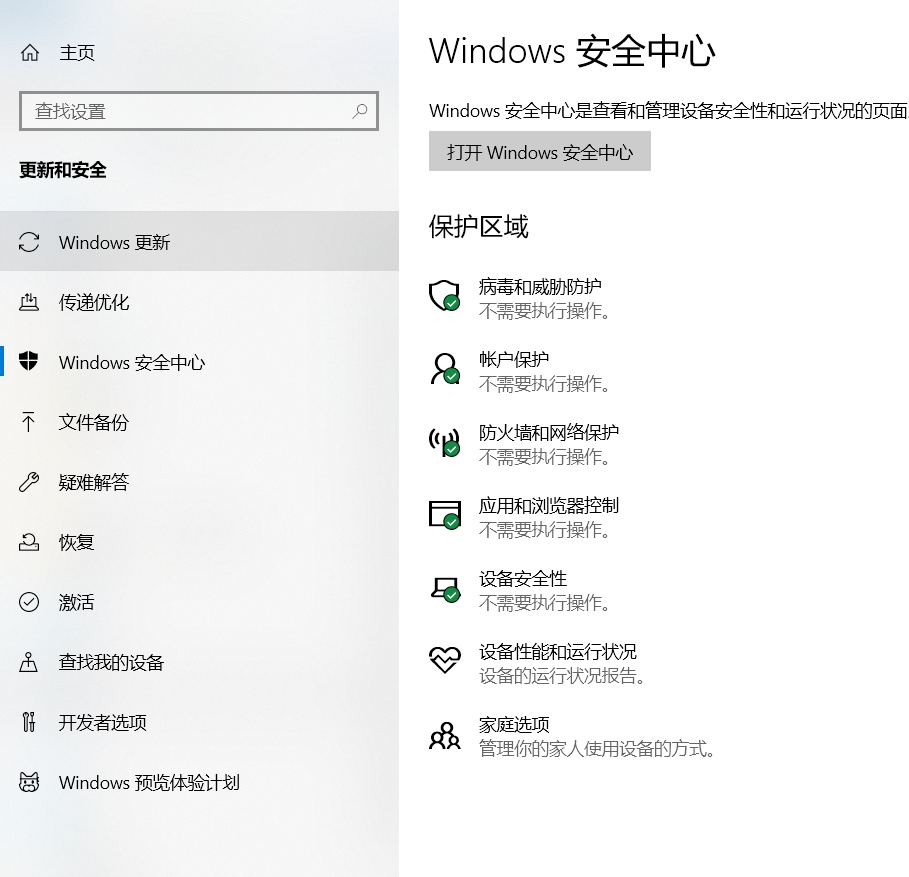Click the 应用和浏览器控制 window icon
909x877 pixels.
pos(445,515)
